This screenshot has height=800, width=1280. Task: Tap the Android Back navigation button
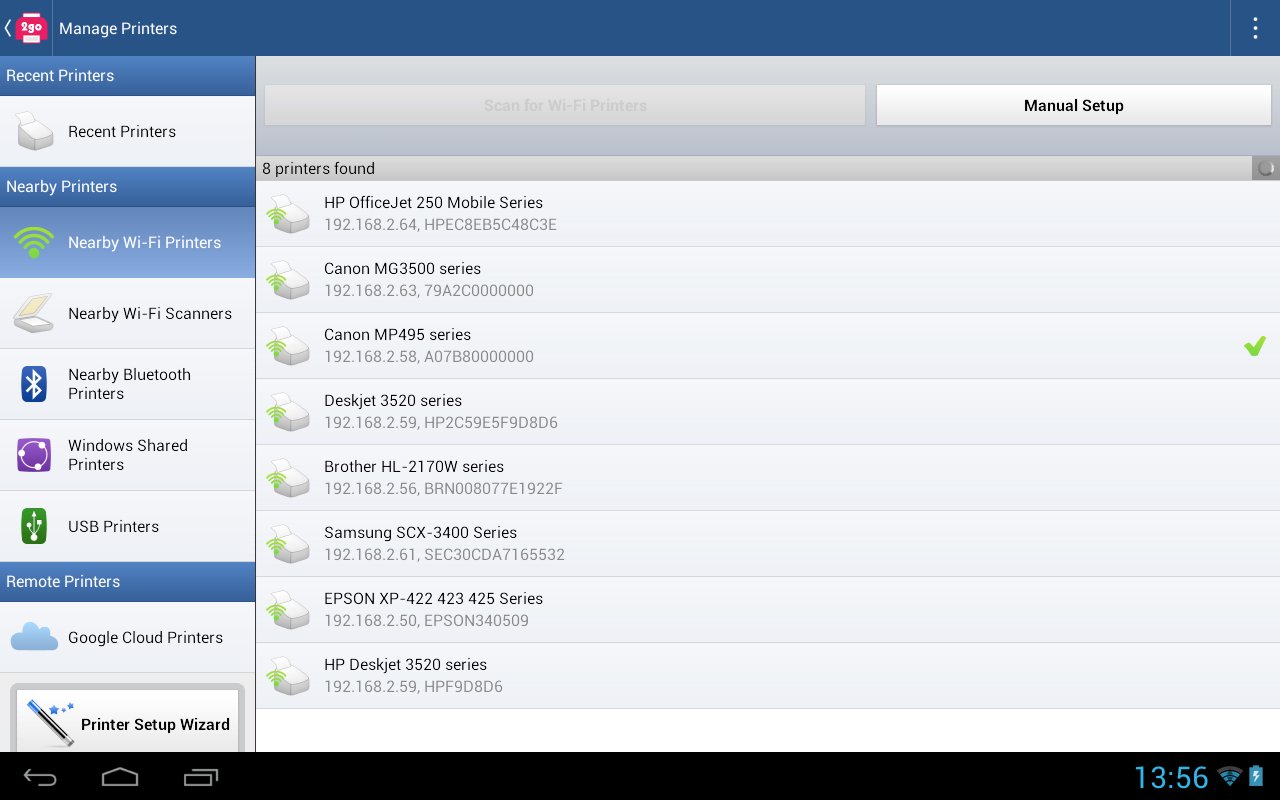click(41, 777)
